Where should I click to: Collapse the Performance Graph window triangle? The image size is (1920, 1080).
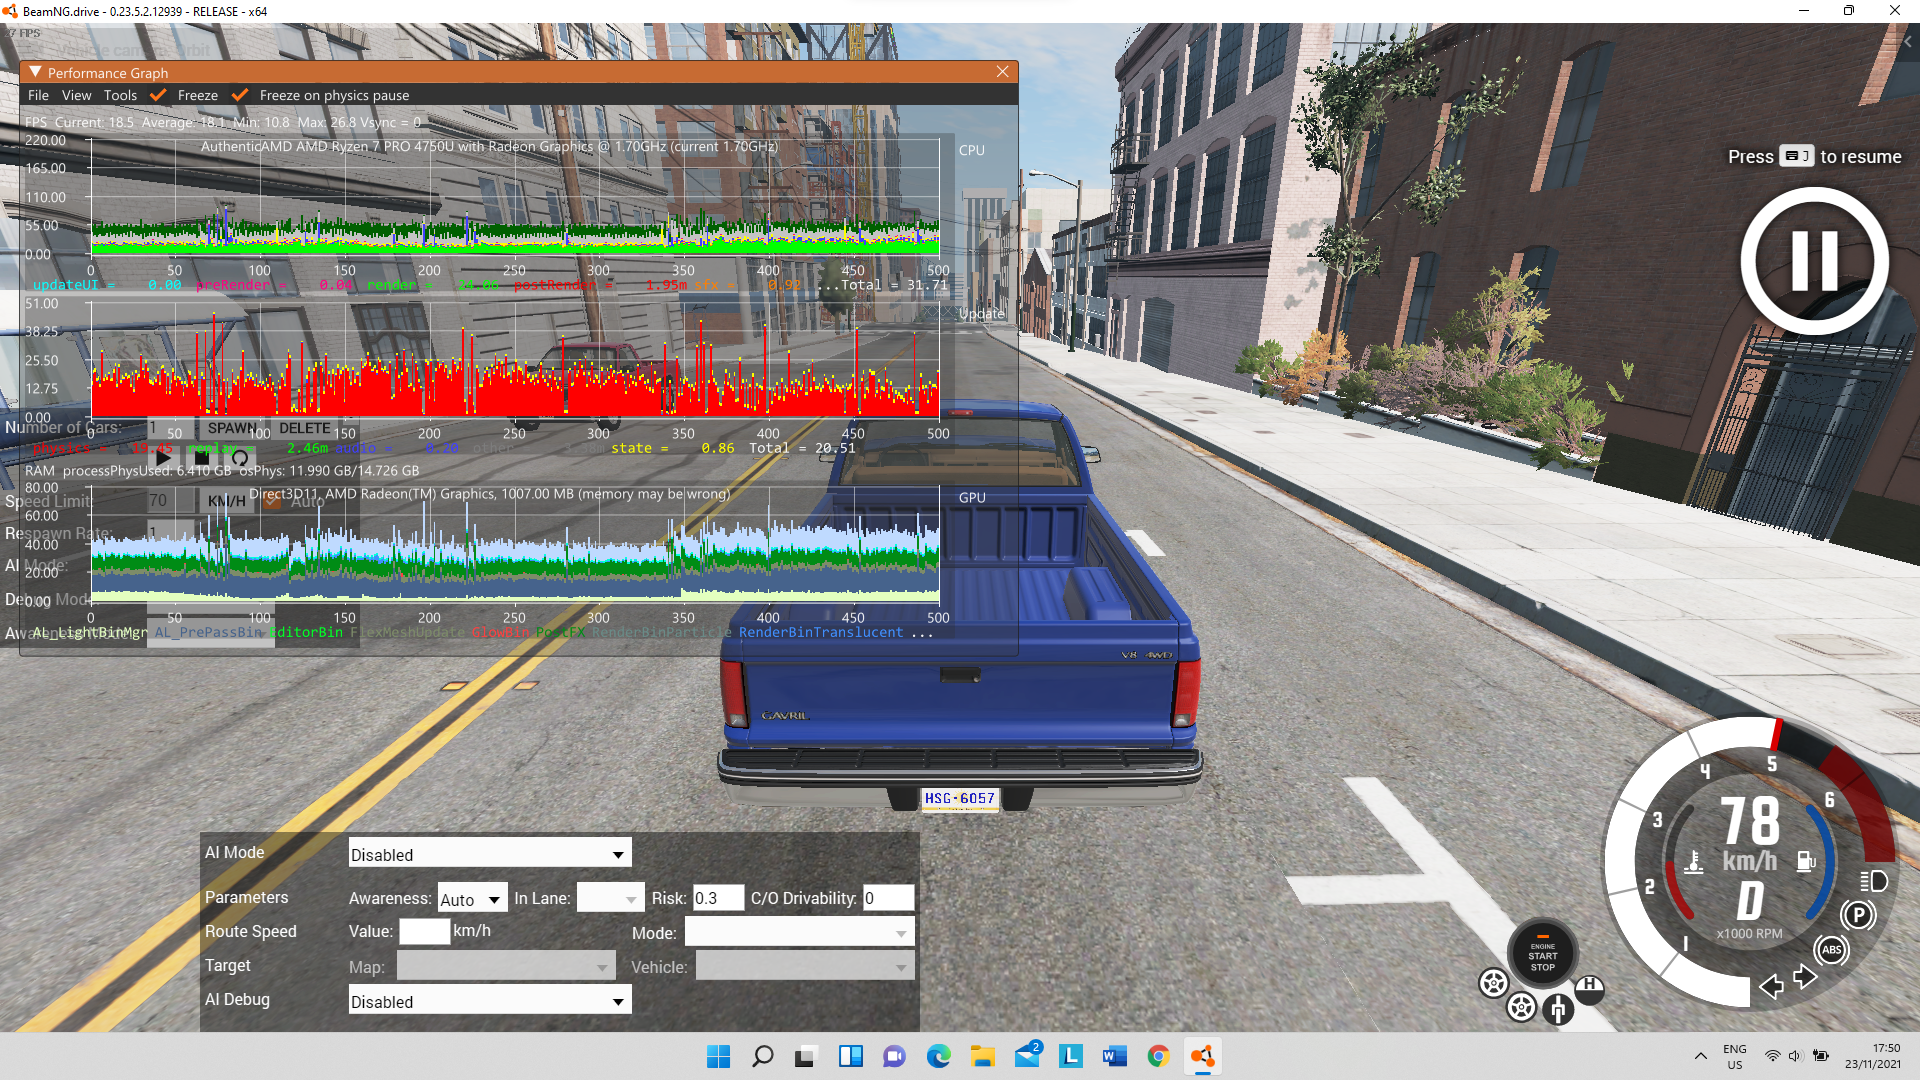[35, 72]
